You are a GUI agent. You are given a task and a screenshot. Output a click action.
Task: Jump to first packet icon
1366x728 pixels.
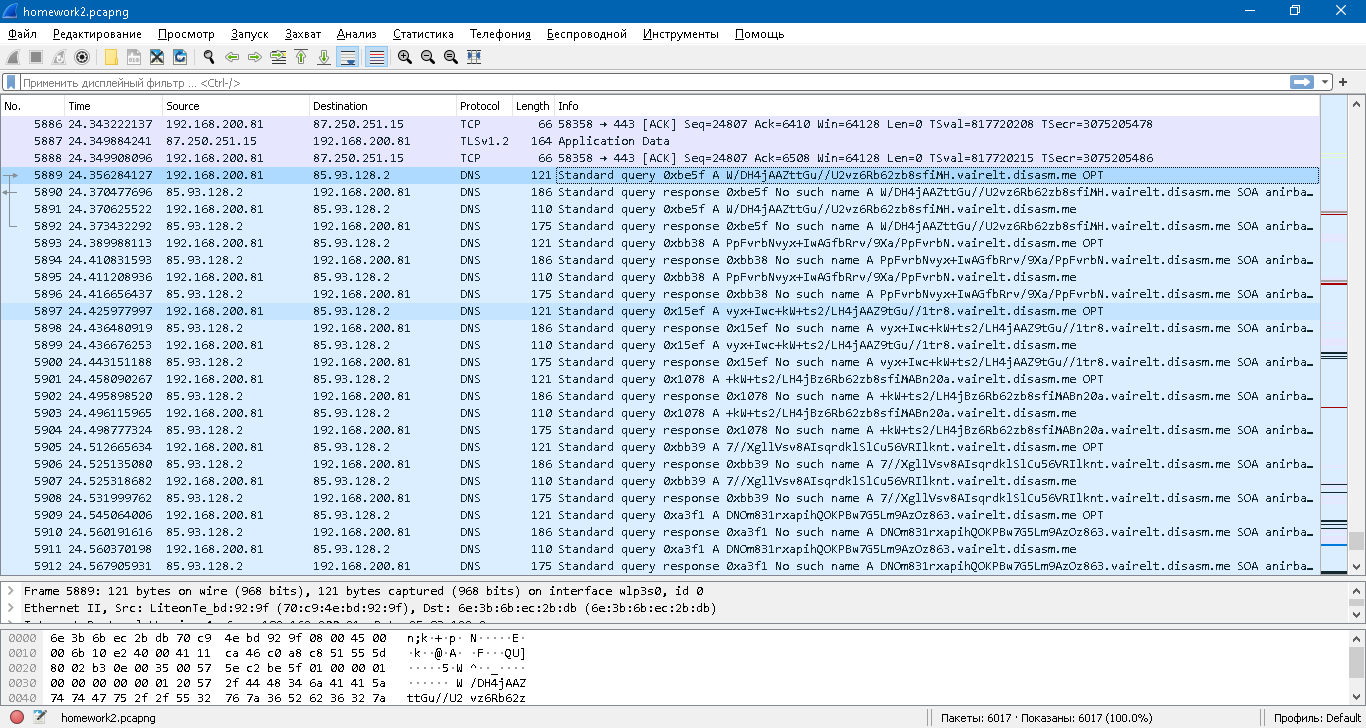click(301, 57)
